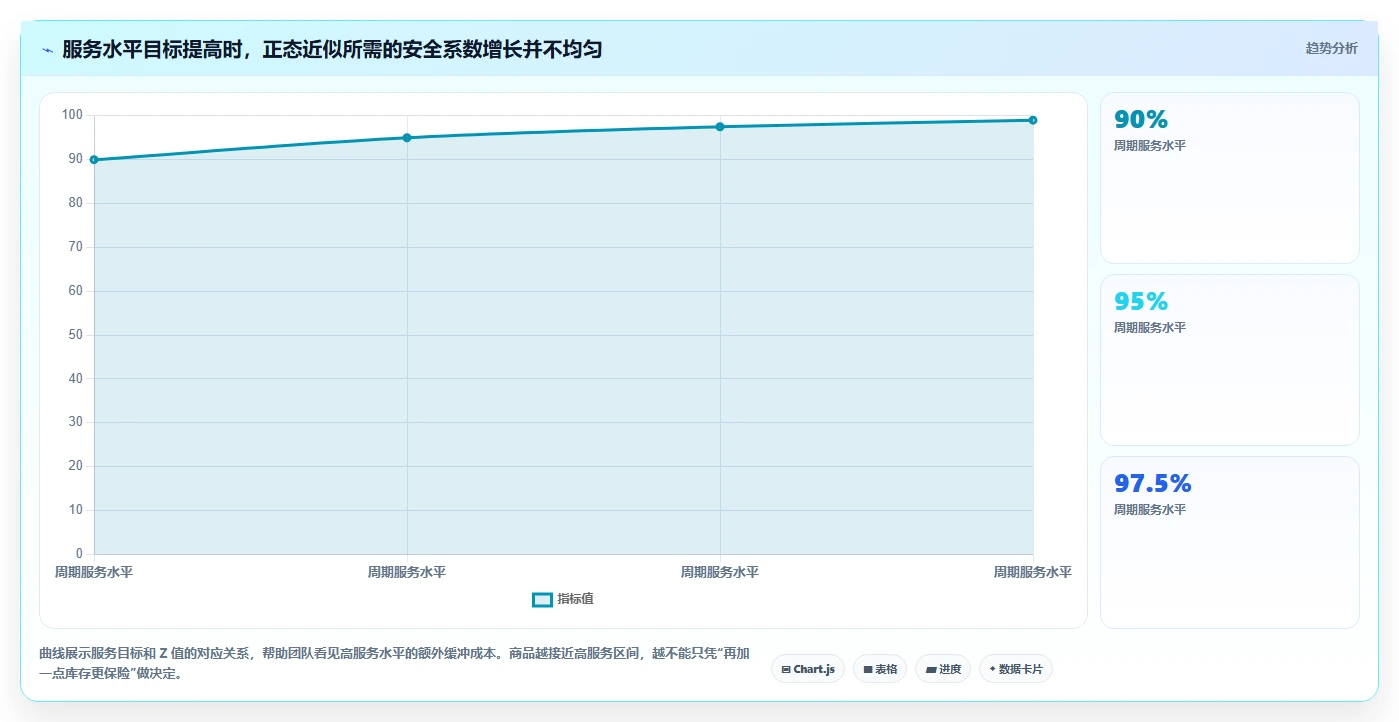Click 周期服务水平 label under 95%

(x=1150, y=328)
